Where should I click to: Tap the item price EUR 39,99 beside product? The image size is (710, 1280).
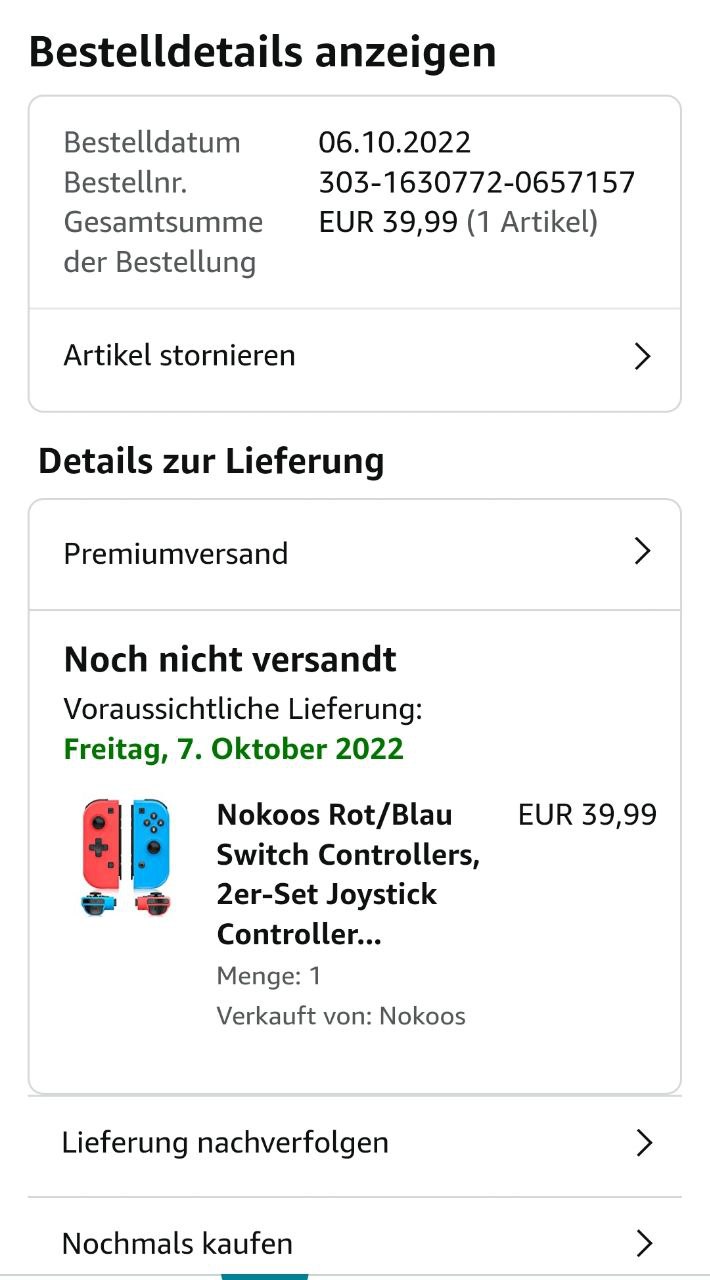tap(587, 815)
